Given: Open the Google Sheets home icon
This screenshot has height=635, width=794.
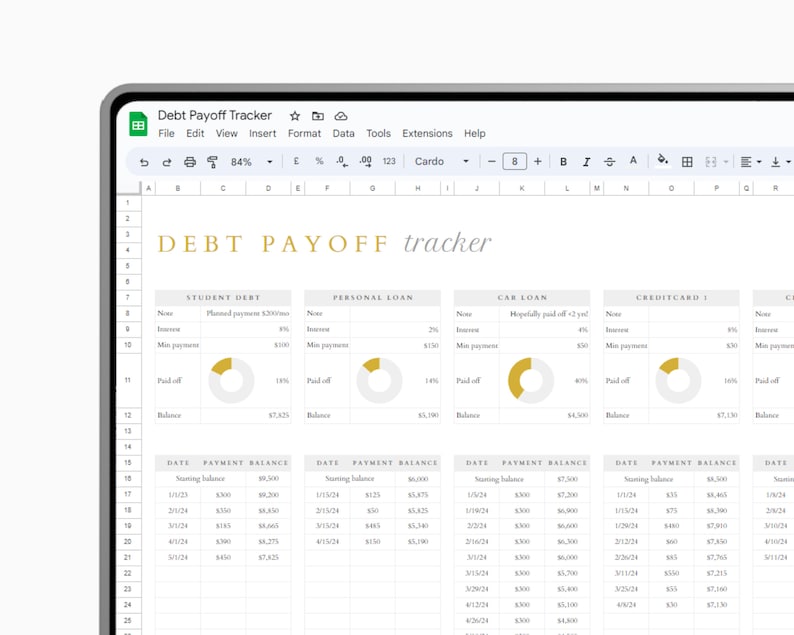Looking at the screenshot, I should tap(138, 124).
